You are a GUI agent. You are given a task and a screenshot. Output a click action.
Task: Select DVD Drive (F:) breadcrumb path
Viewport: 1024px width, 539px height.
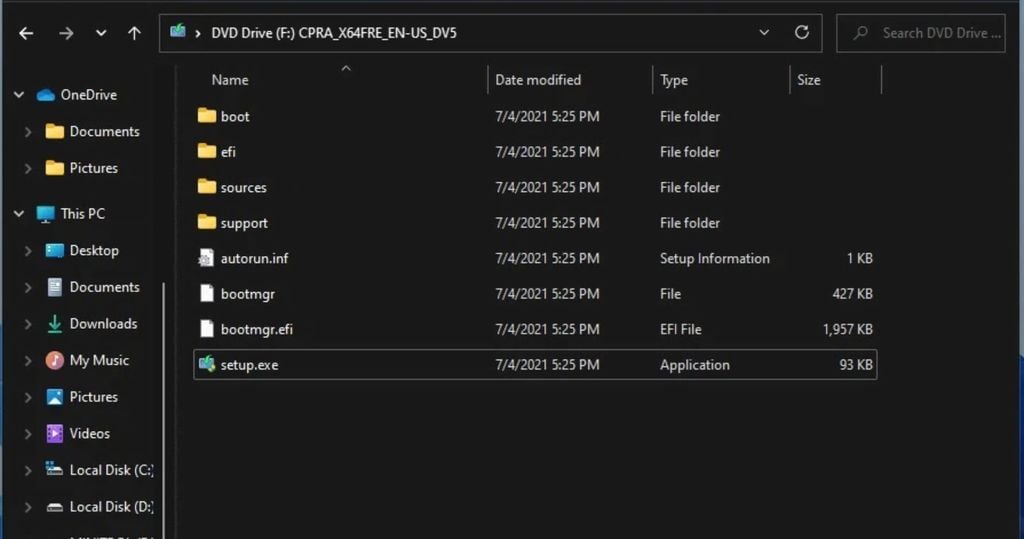(334, 33)
